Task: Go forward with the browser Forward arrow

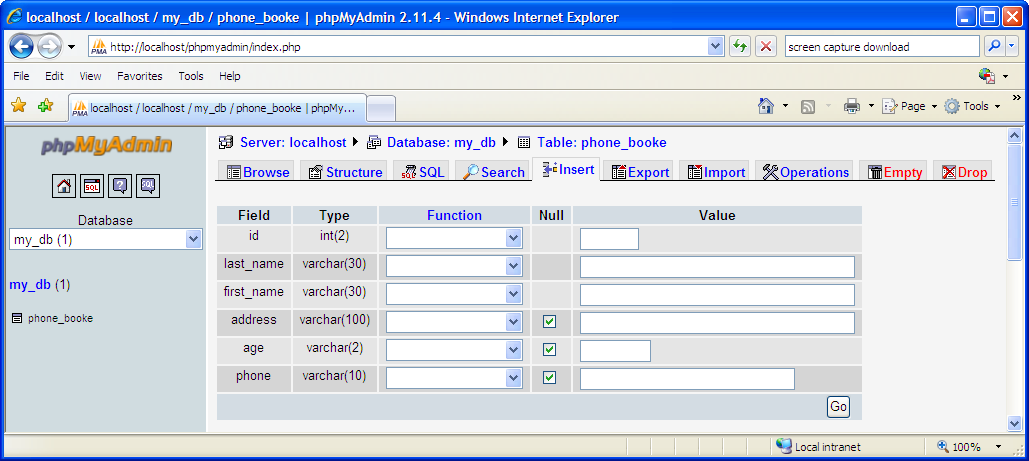Action: tap(49, 47)
